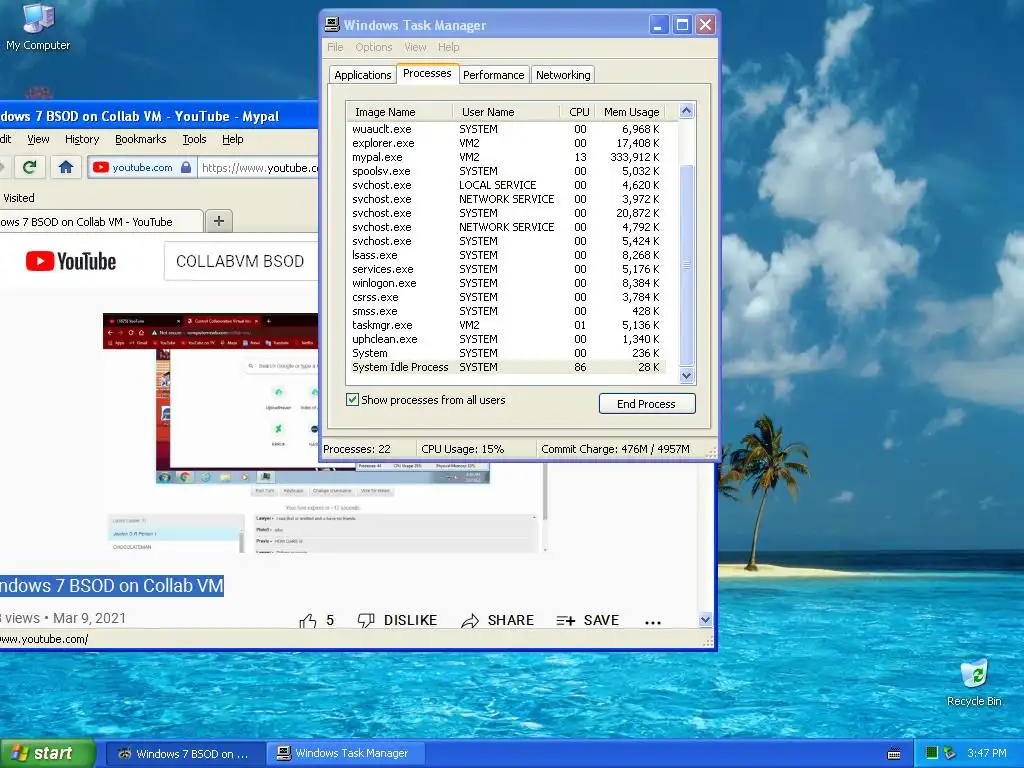This screenshot has width=1024, height=768.
Task: Open Task Manager Help menu
Action: (x=448, y=47)
